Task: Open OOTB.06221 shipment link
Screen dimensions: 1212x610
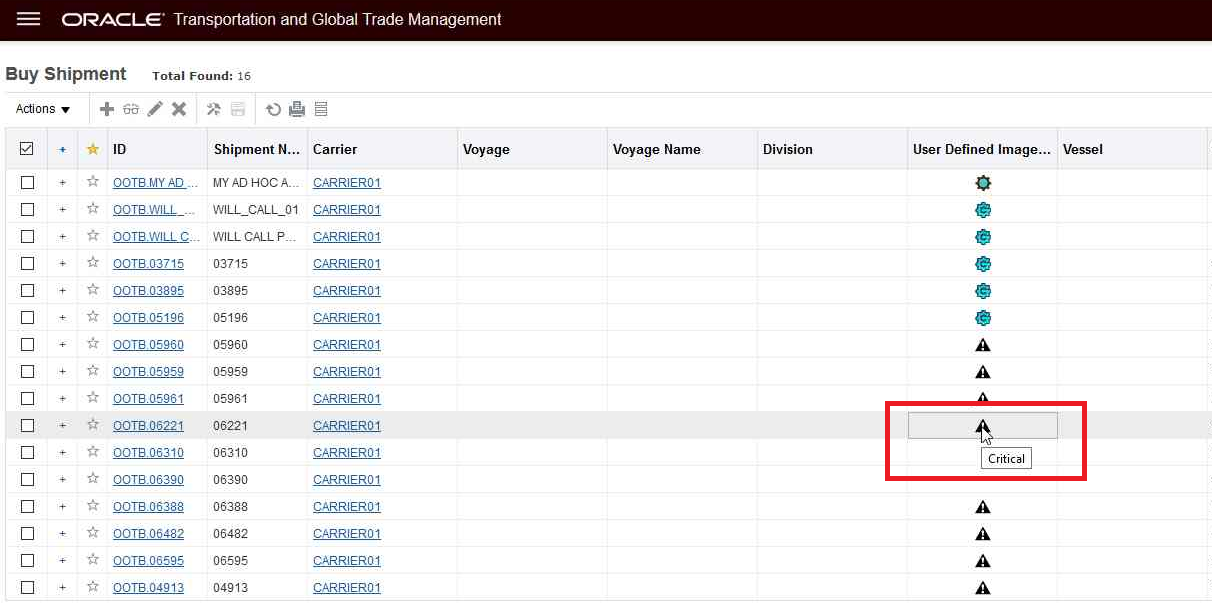Action: pos(148,426)
